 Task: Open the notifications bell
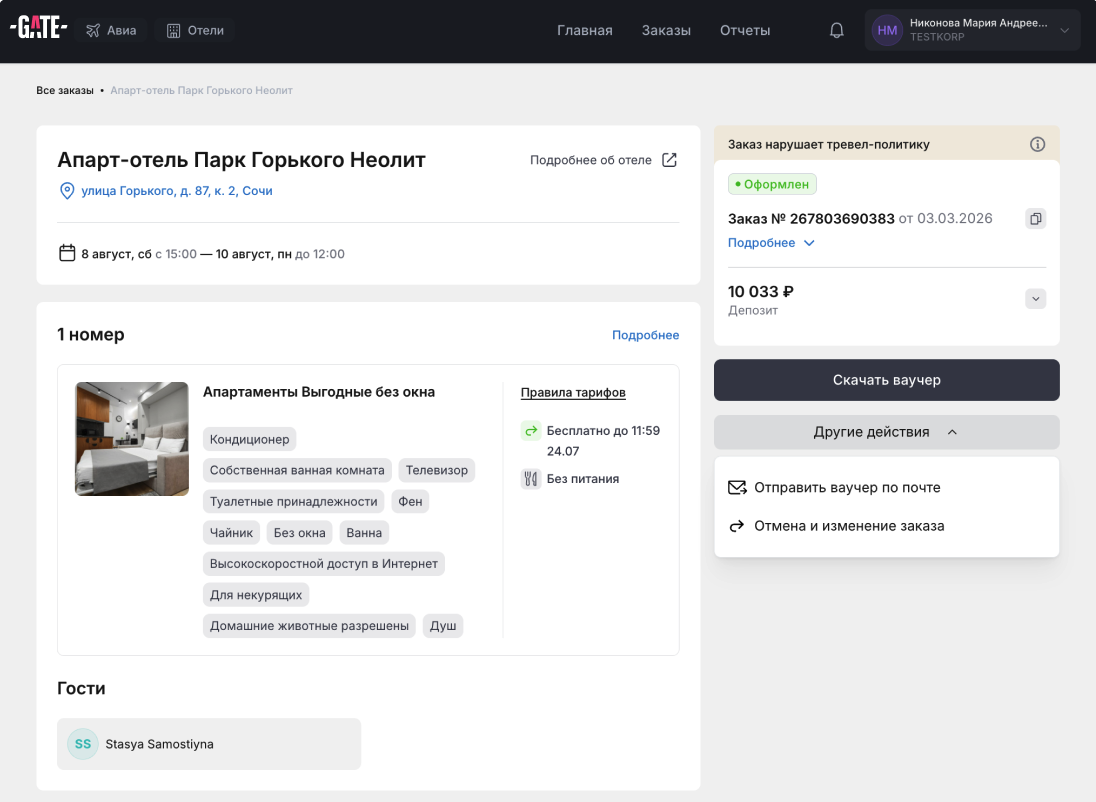tap(837, 31)
